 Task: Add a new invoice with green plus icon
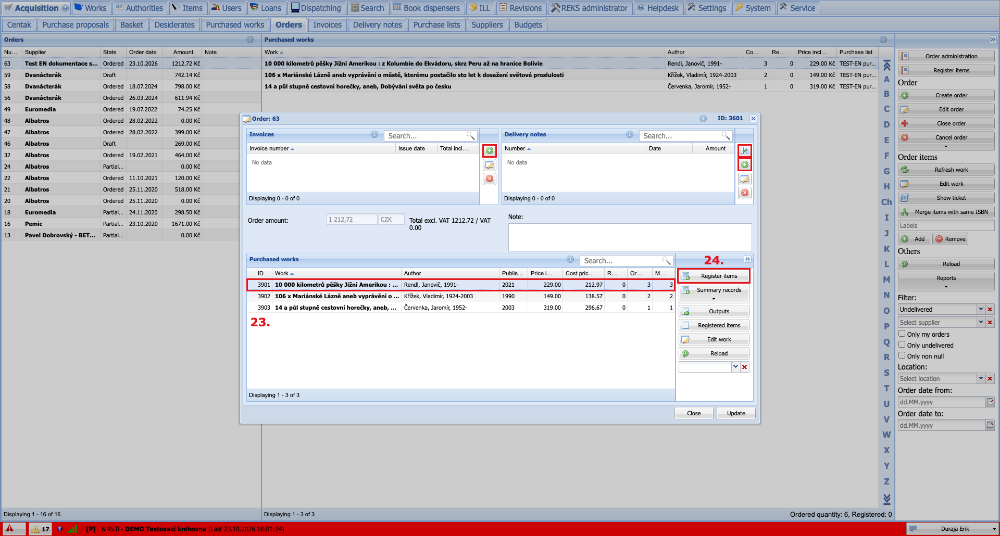[489, 151]
